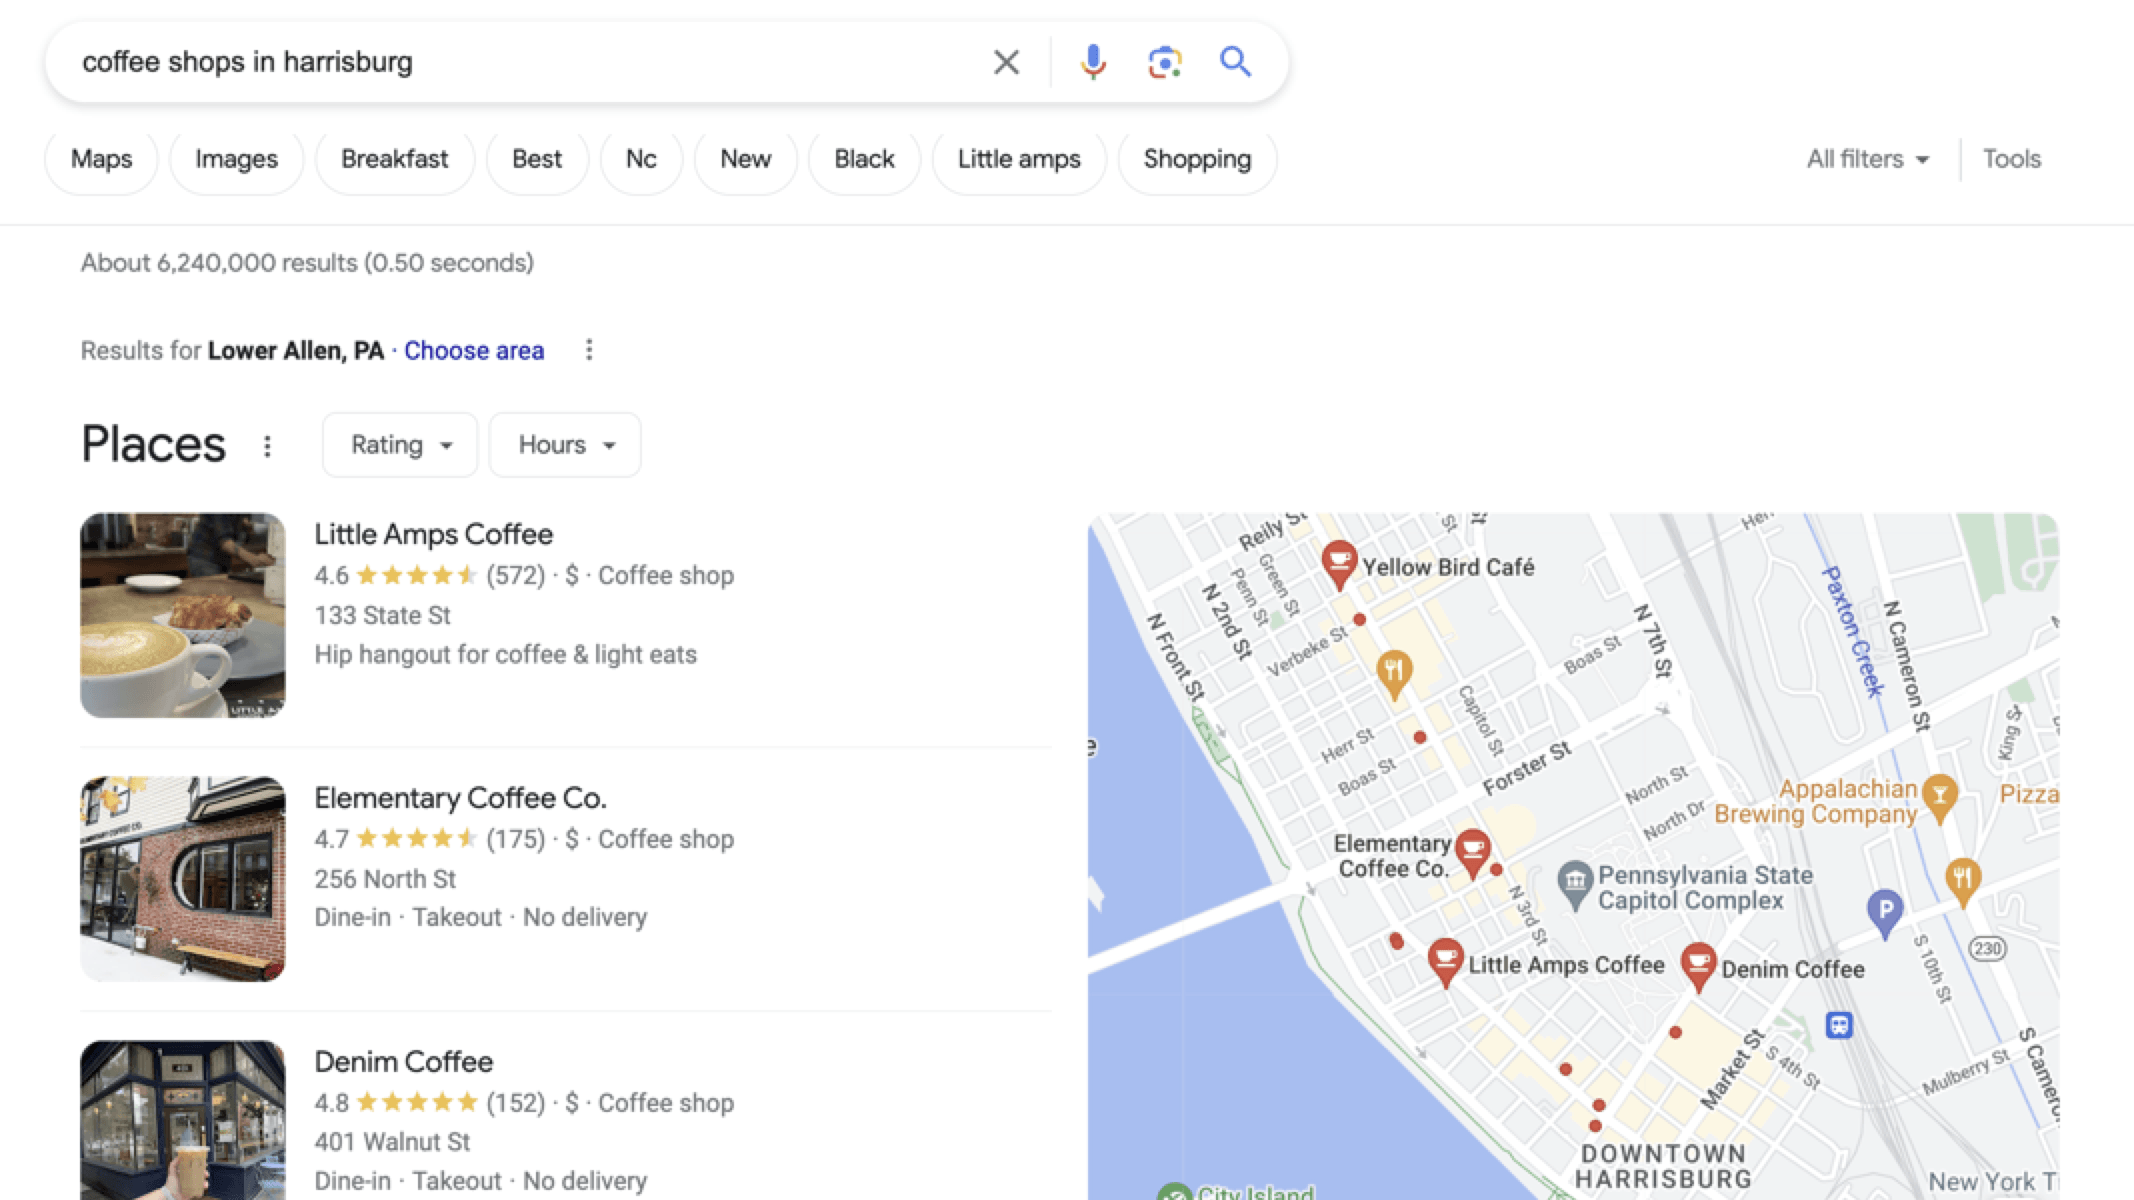Expand the Hours filter dropdown
The image size is (2134, 1200).
tap(565, 445)
